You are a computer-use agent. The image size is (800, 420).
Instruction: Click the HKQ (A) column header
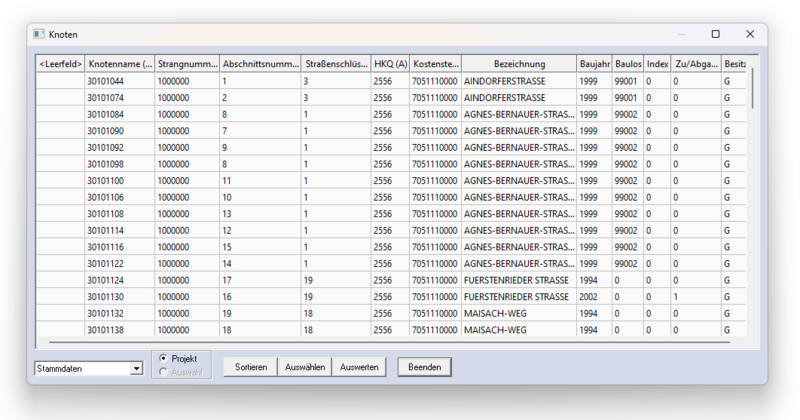click(390, 64)
